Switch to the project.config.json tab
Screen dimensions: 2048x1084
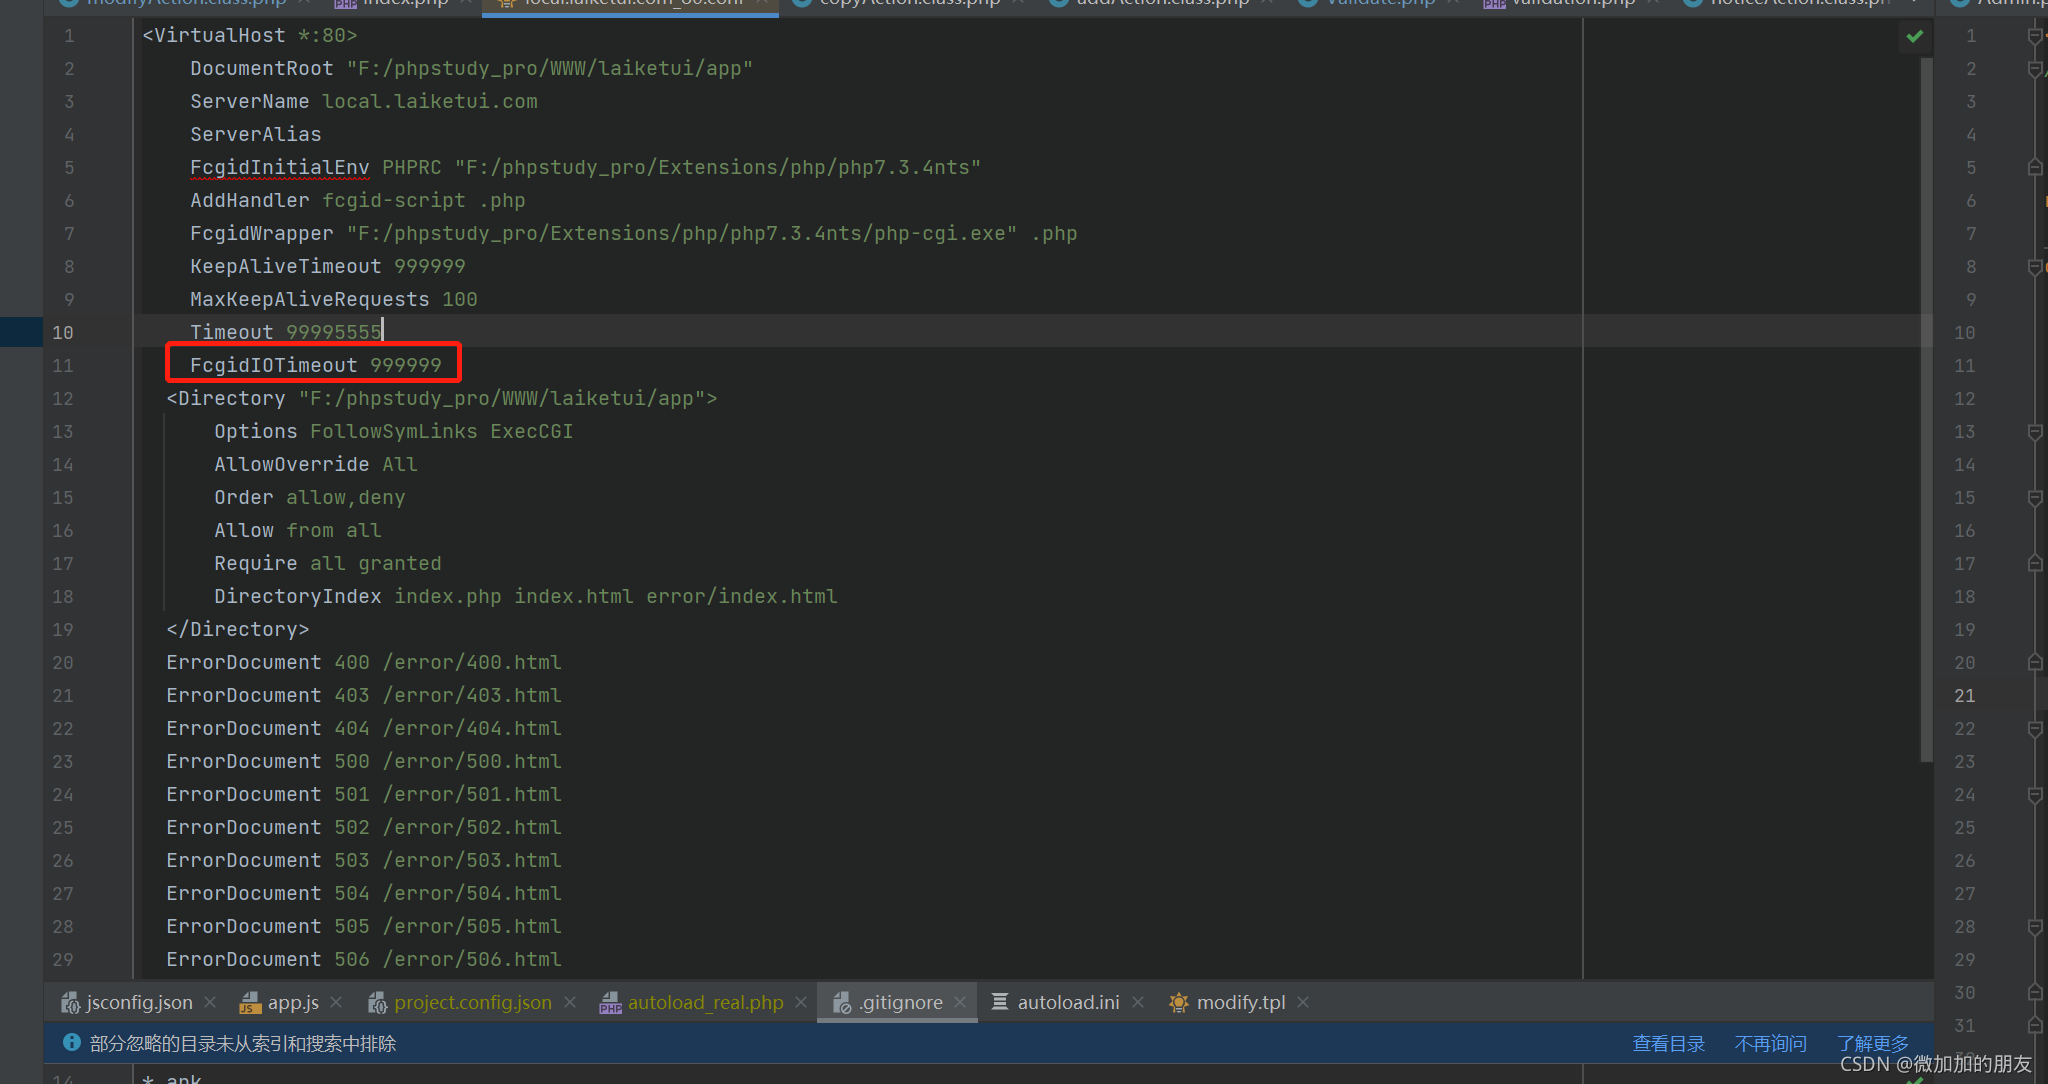pyautogui.click(x=472, y=1002)
